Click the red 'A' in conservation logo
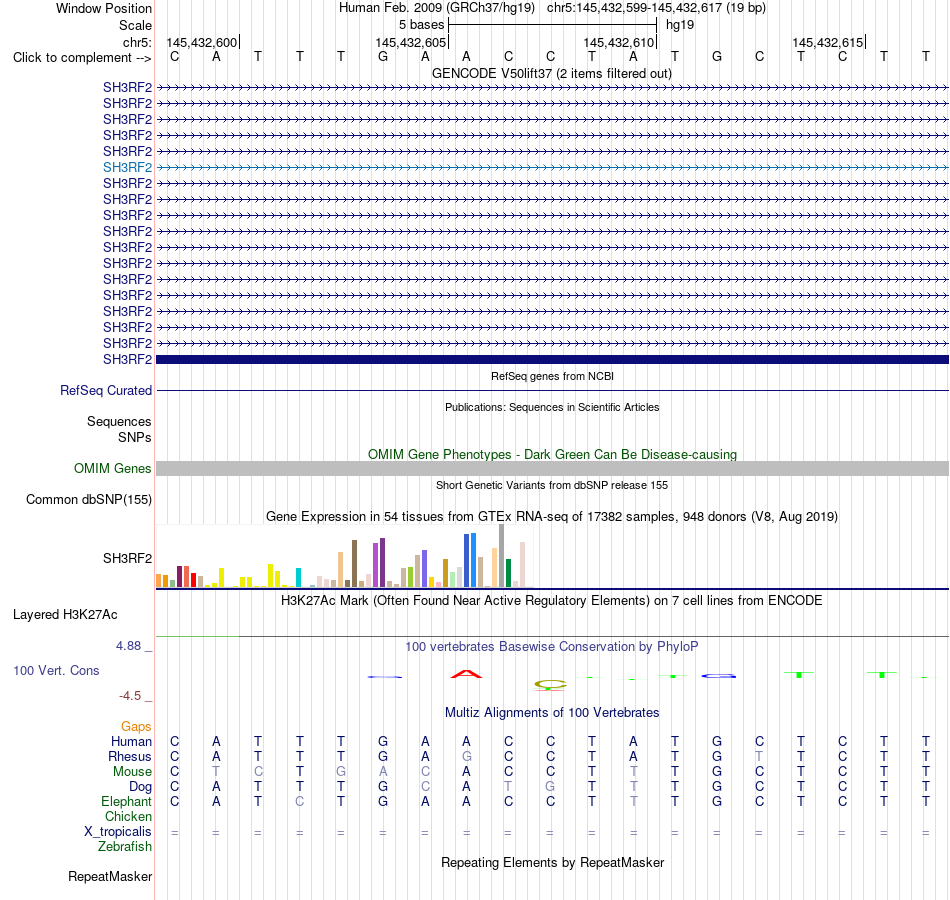Screen dimensions: 950x900 466,673
